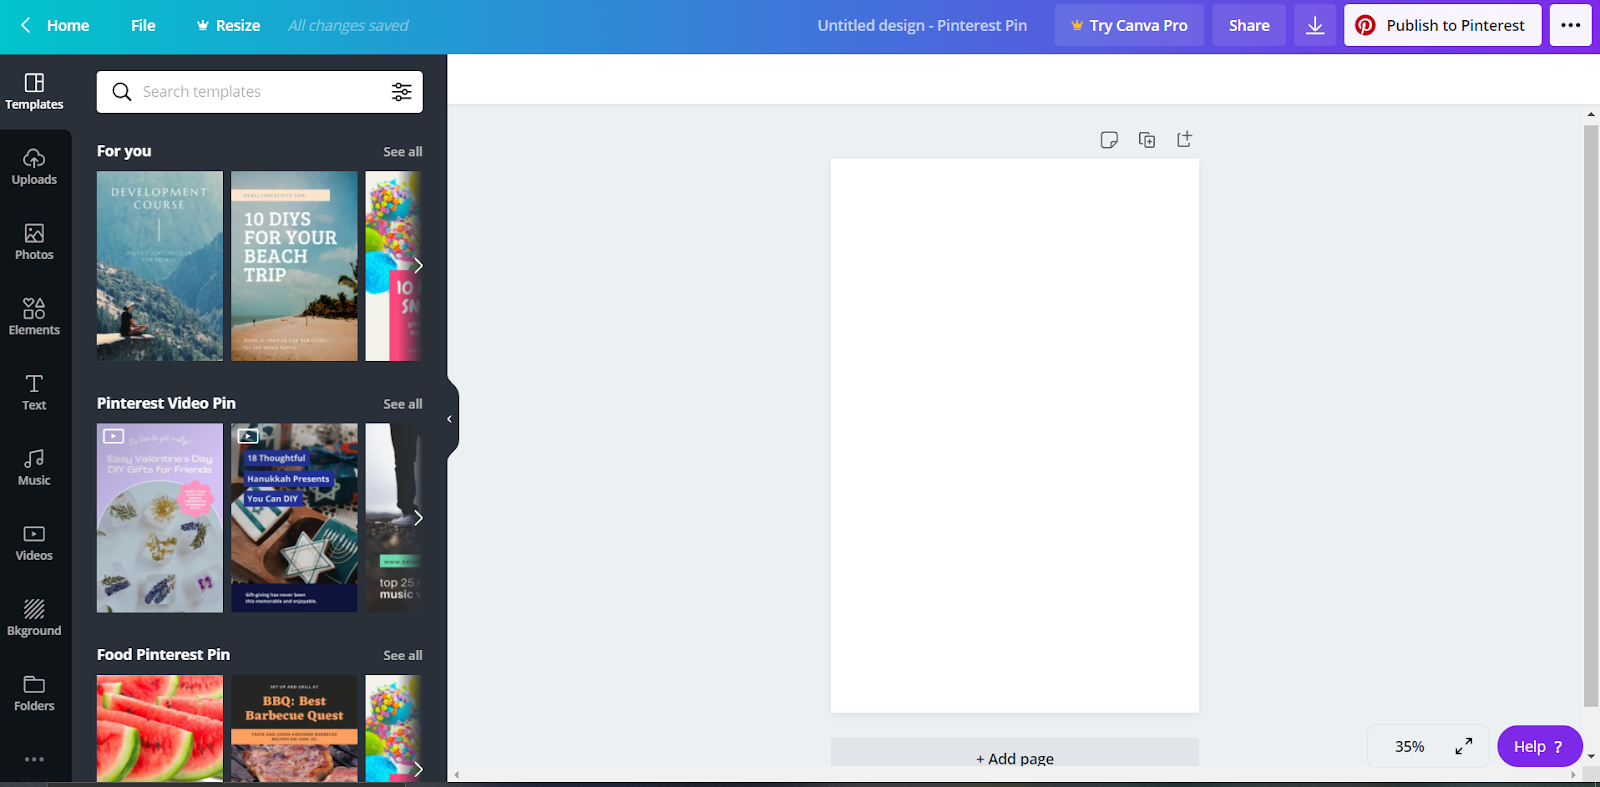Click the search magnifier icon
Image resolution: width=1600 pixels, height=787 pixels.
122,92
